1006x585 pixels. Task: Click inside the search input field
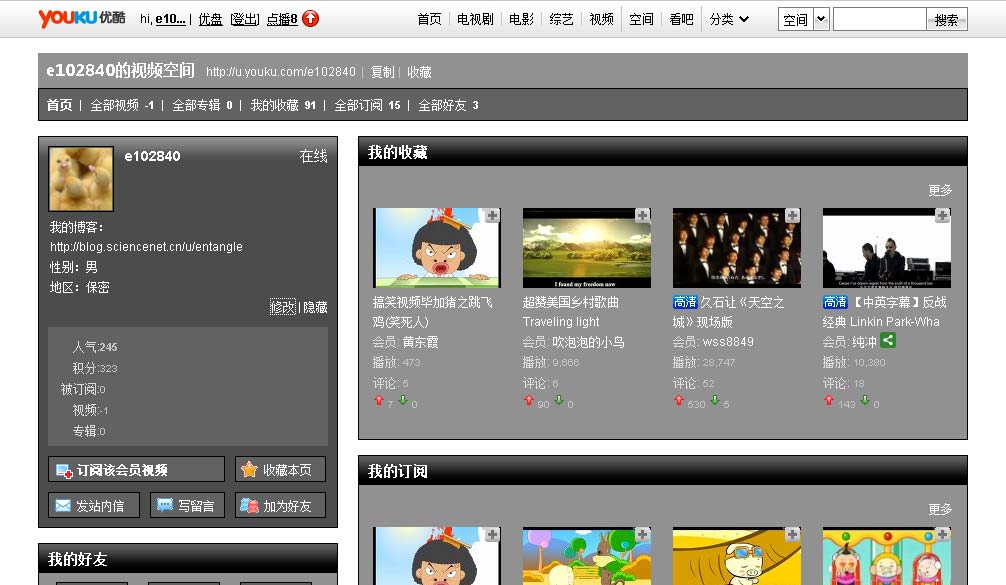(880, 18)
